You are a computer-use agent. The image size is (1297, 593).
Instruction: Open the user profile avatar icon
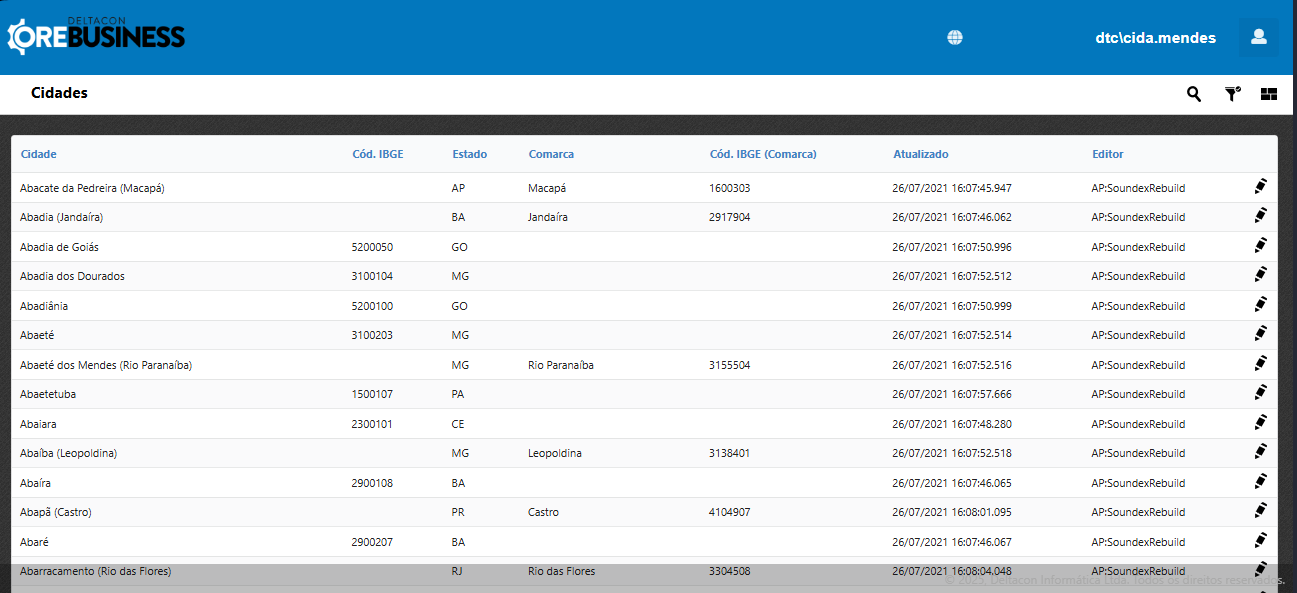click(1258, 37)
